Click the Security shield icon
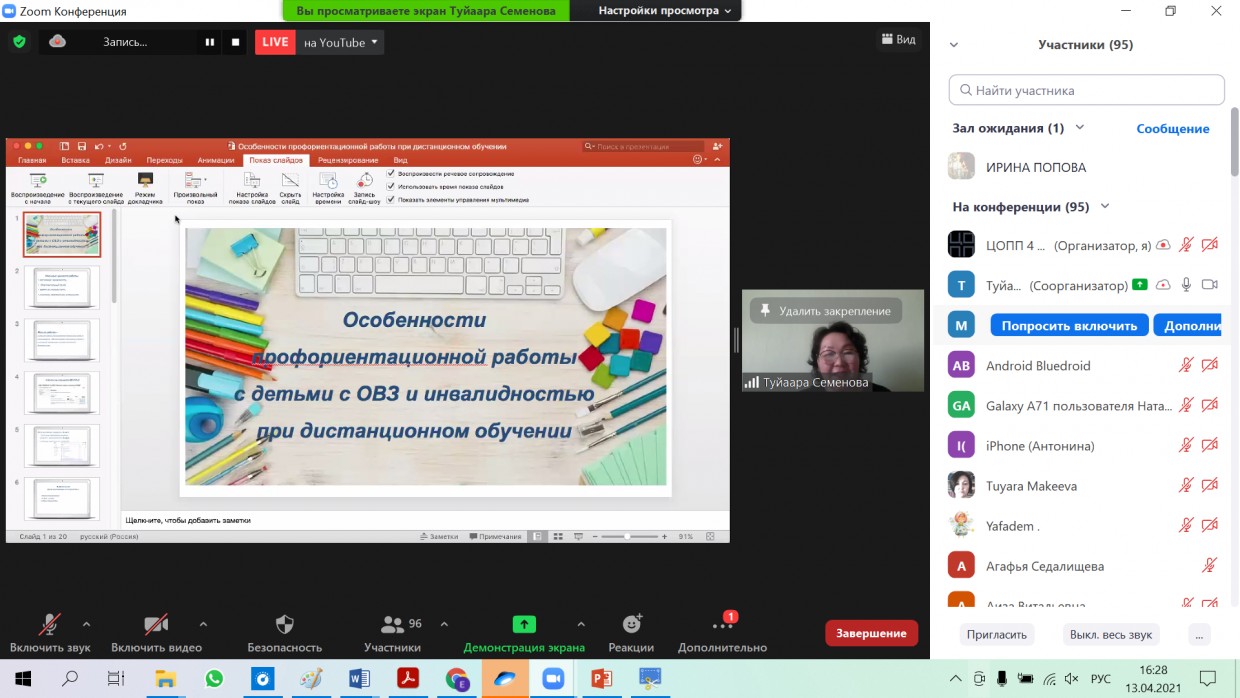1240x698 pixels. (284, 625)
